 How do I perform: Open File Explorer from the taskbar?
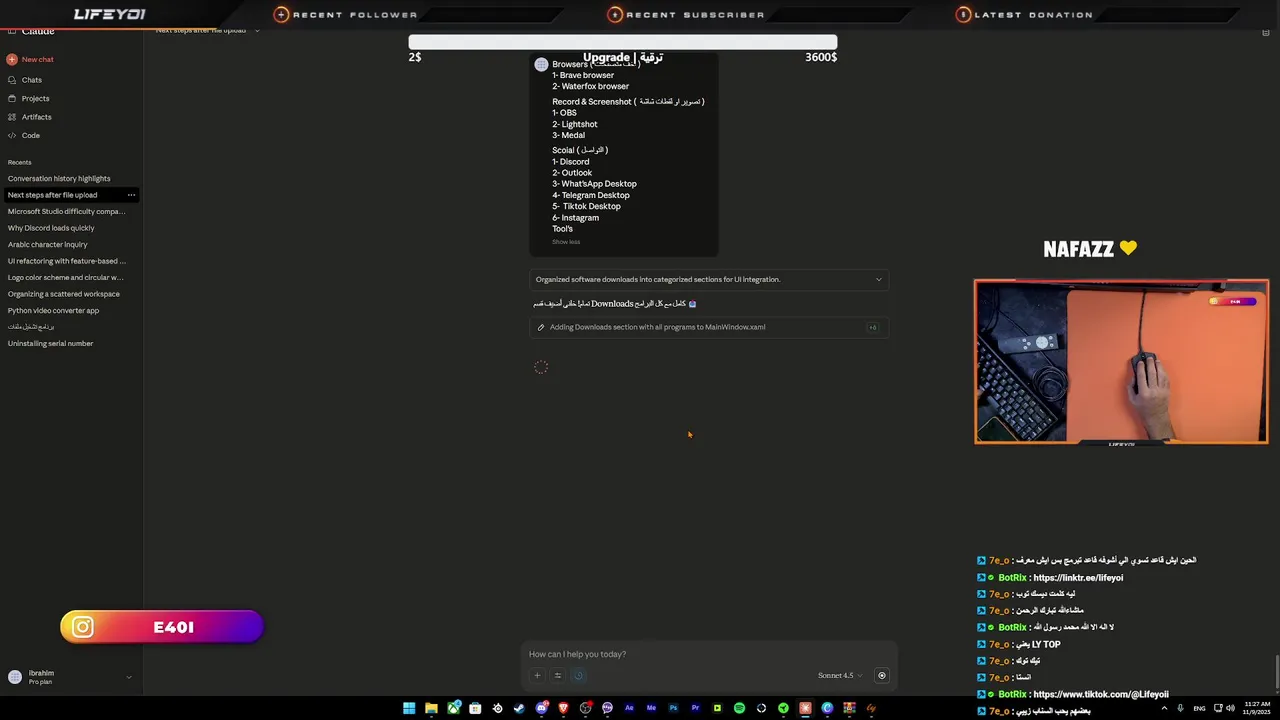(431, 708)
